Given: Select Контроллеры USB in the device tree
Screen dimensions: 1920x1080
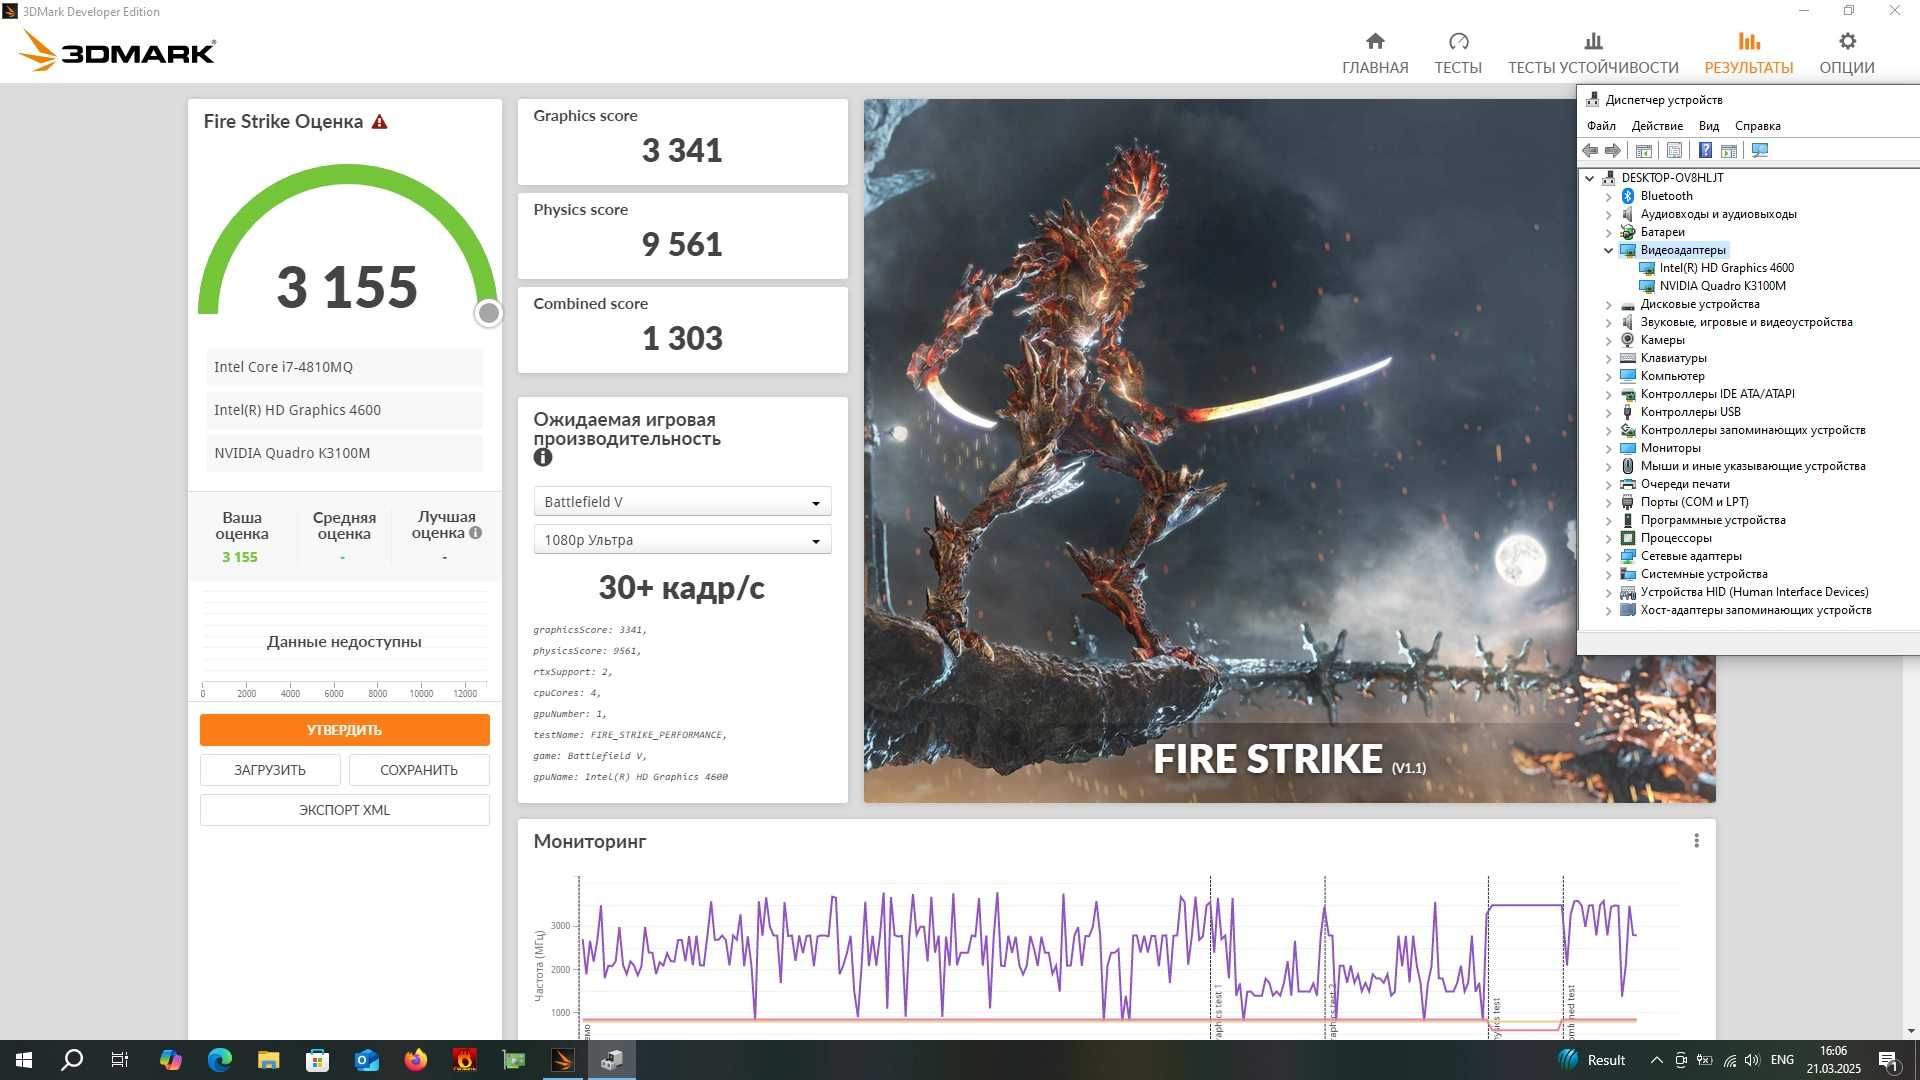Looking at the screenshot, I should [x=1690, y=412].
